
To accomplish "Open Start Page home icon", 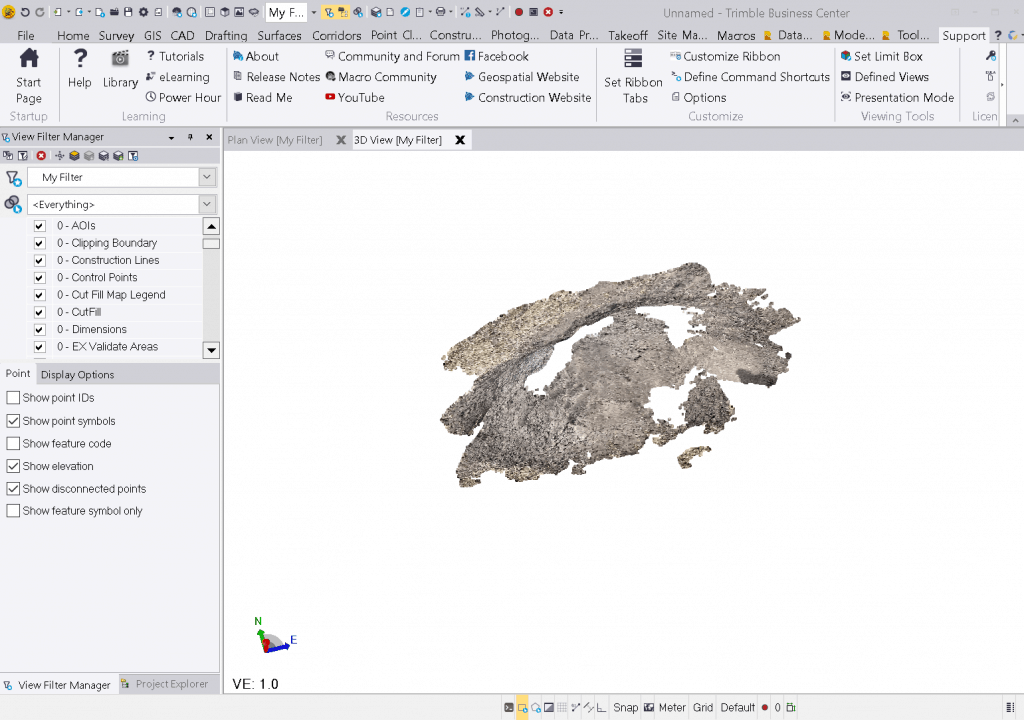I will coord(29,59).
